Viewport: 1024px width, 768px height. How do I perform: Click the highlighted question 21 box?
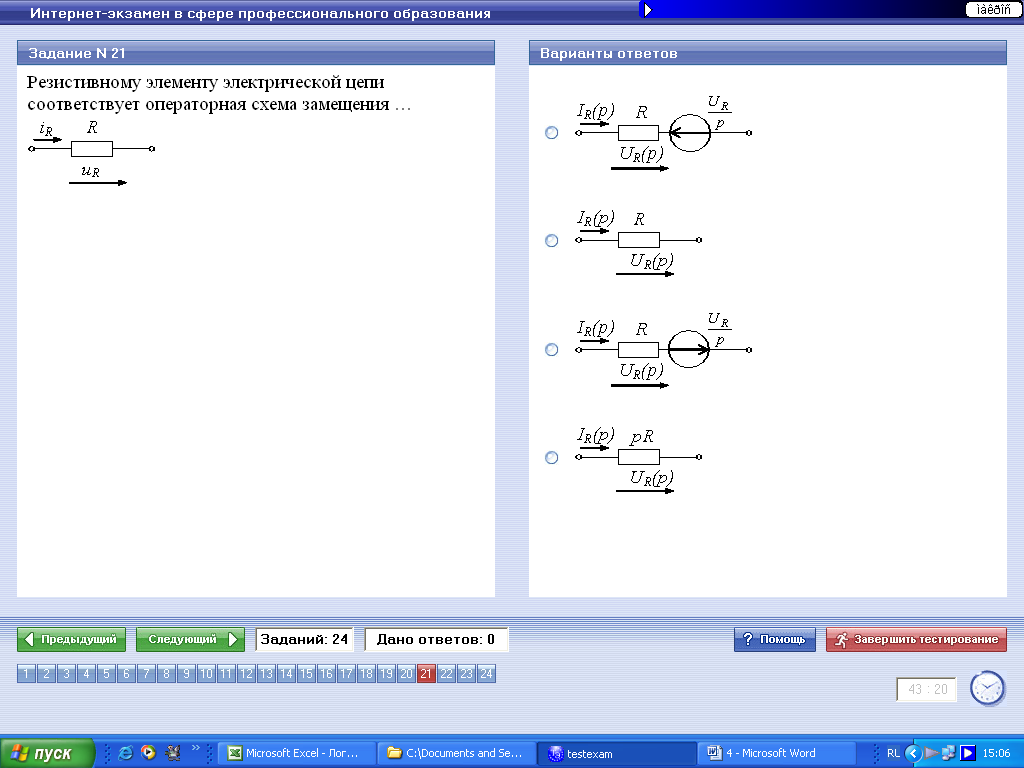(426, 673)
